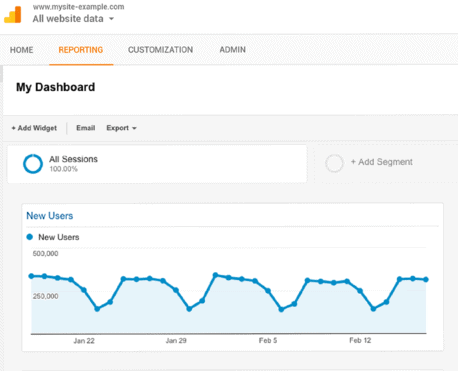Click the Email button
458x371 pixels.
point(86,128)
